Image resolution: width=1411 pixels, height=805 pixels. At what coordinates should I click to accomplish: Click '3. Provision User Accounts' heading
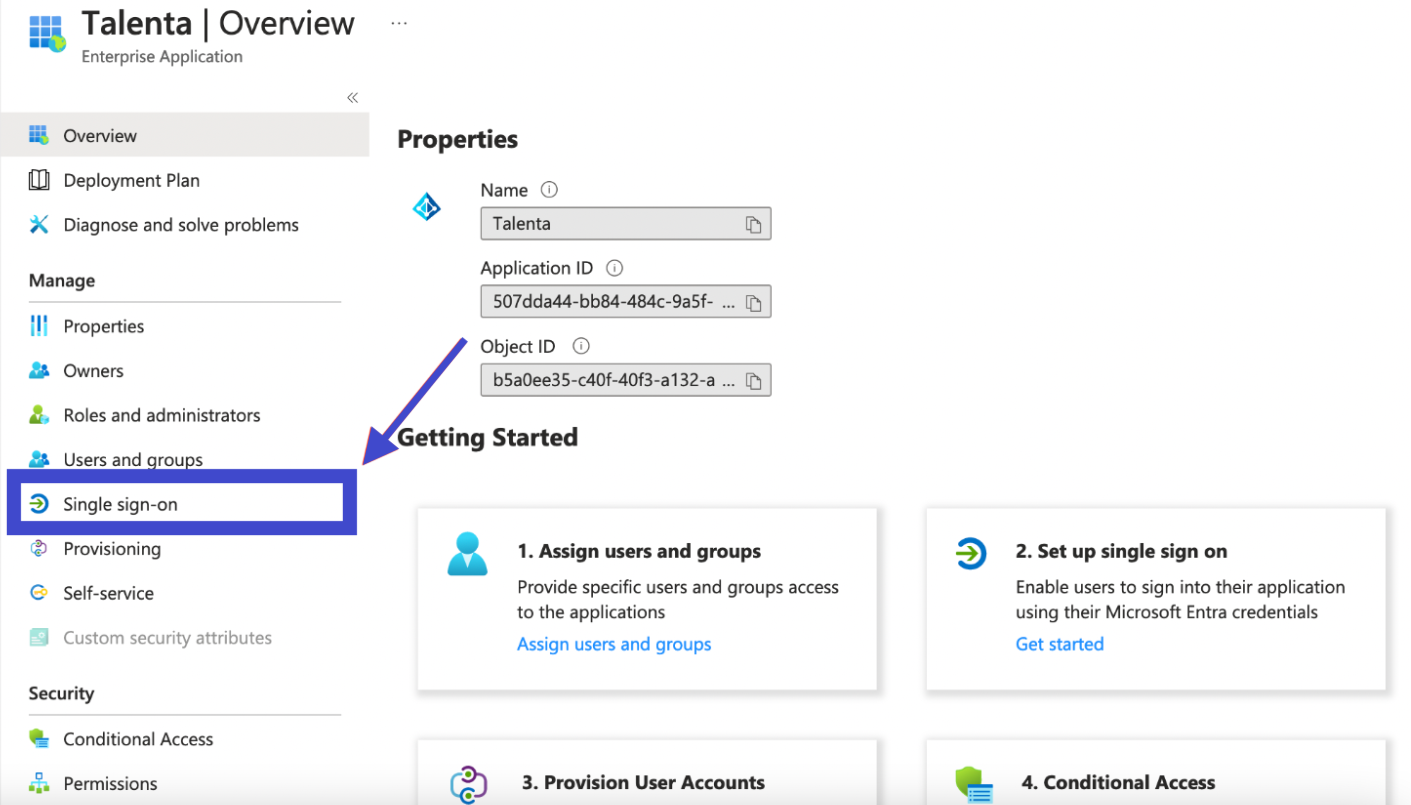tap(643, 782)
